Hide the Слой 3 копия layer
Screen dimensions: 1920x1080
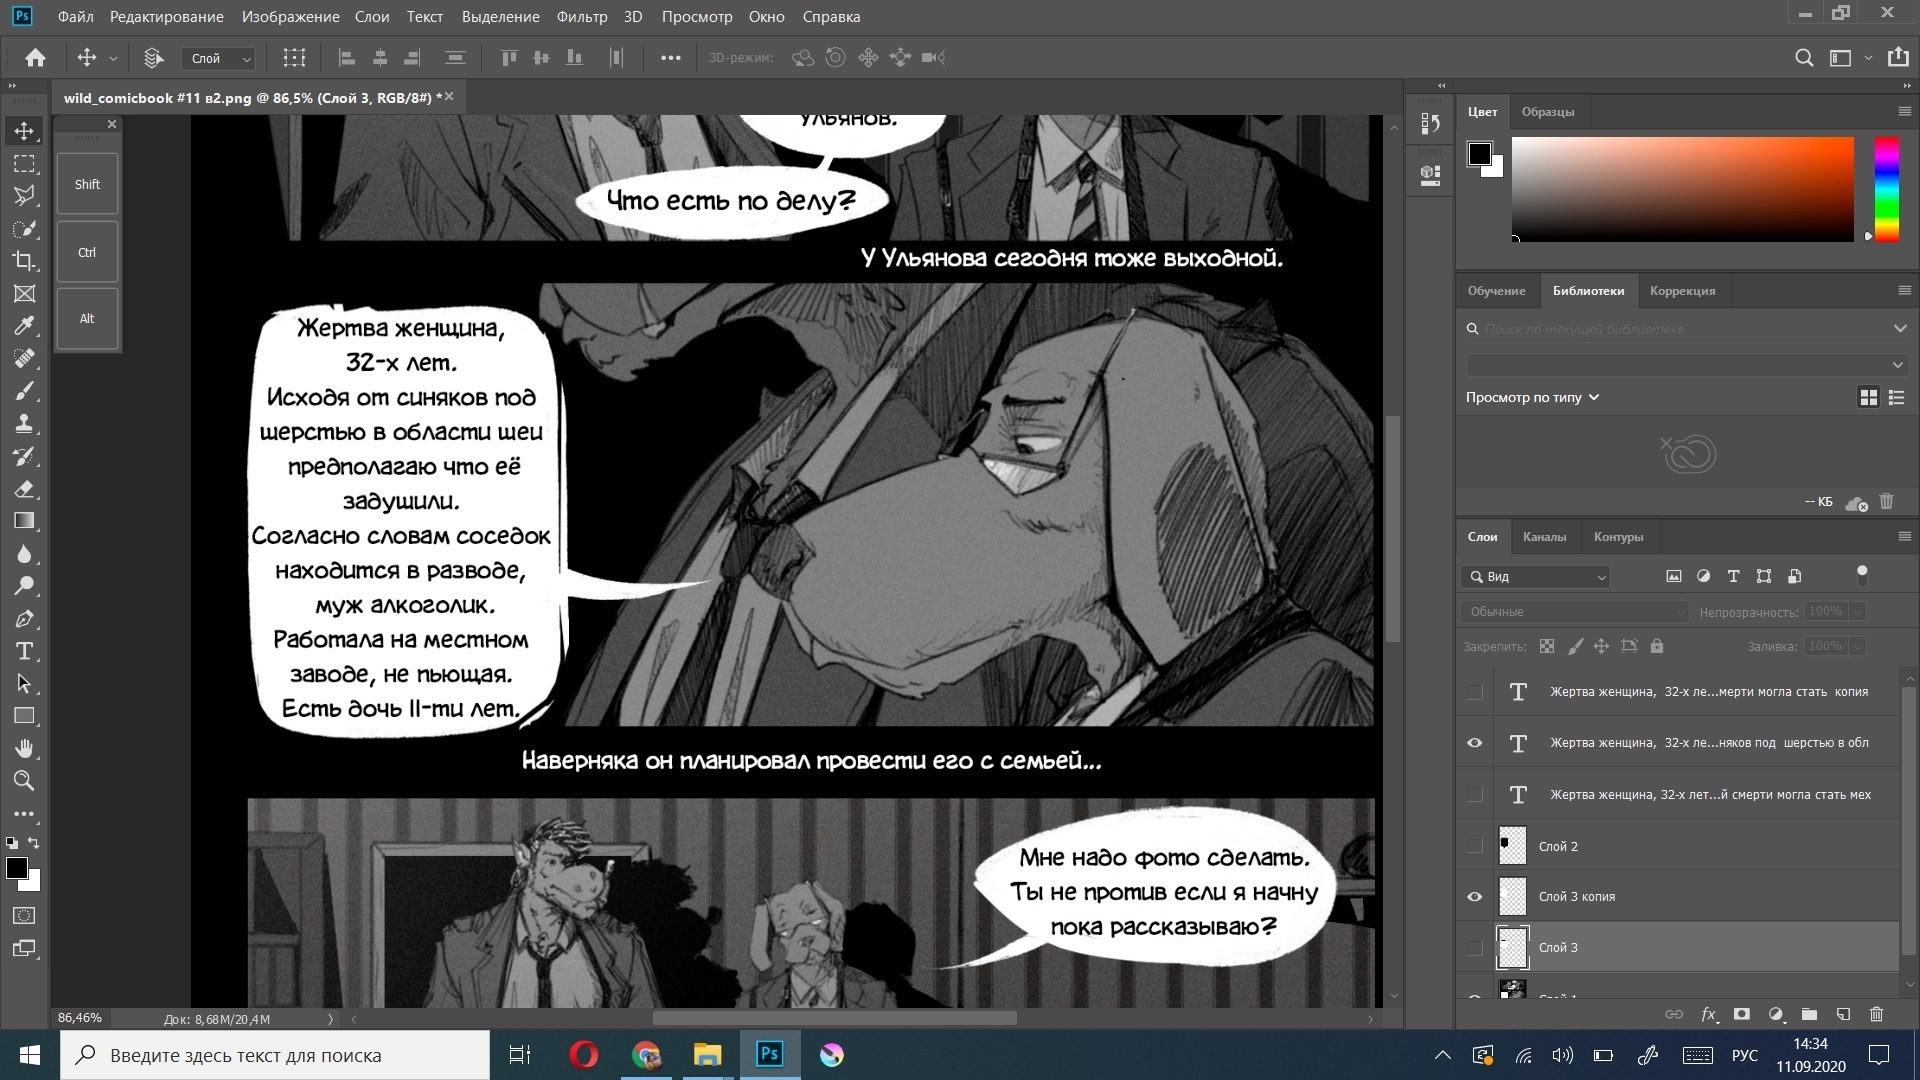coord(1474,897)
